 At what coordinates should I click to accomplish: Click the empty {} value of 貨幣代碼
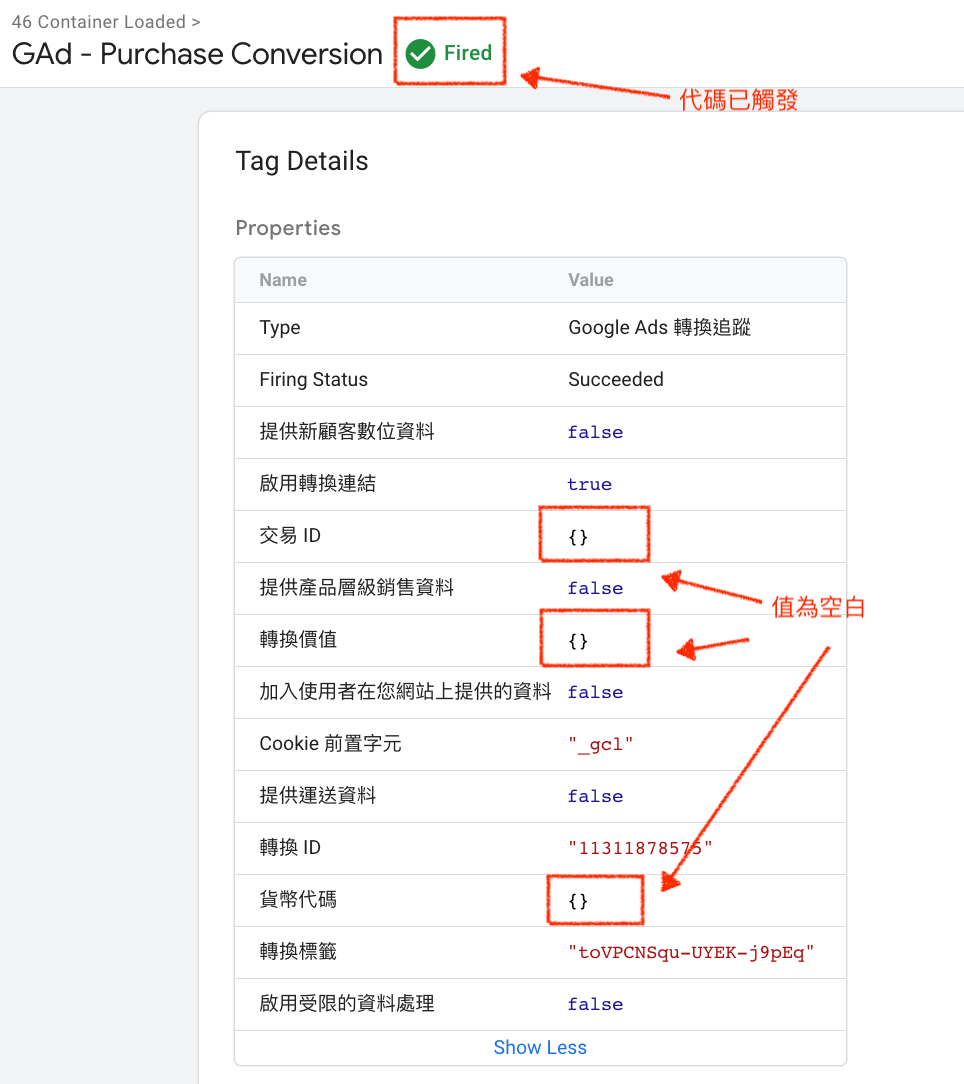point(578,901)
